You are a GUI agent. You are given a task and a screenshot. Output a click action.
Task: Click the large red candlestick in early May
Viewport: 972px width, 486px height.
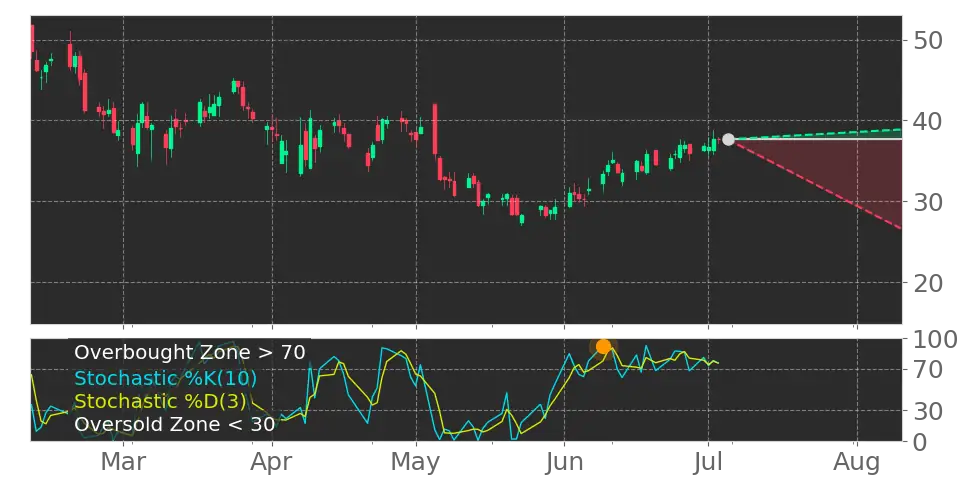tap(435, 131)
